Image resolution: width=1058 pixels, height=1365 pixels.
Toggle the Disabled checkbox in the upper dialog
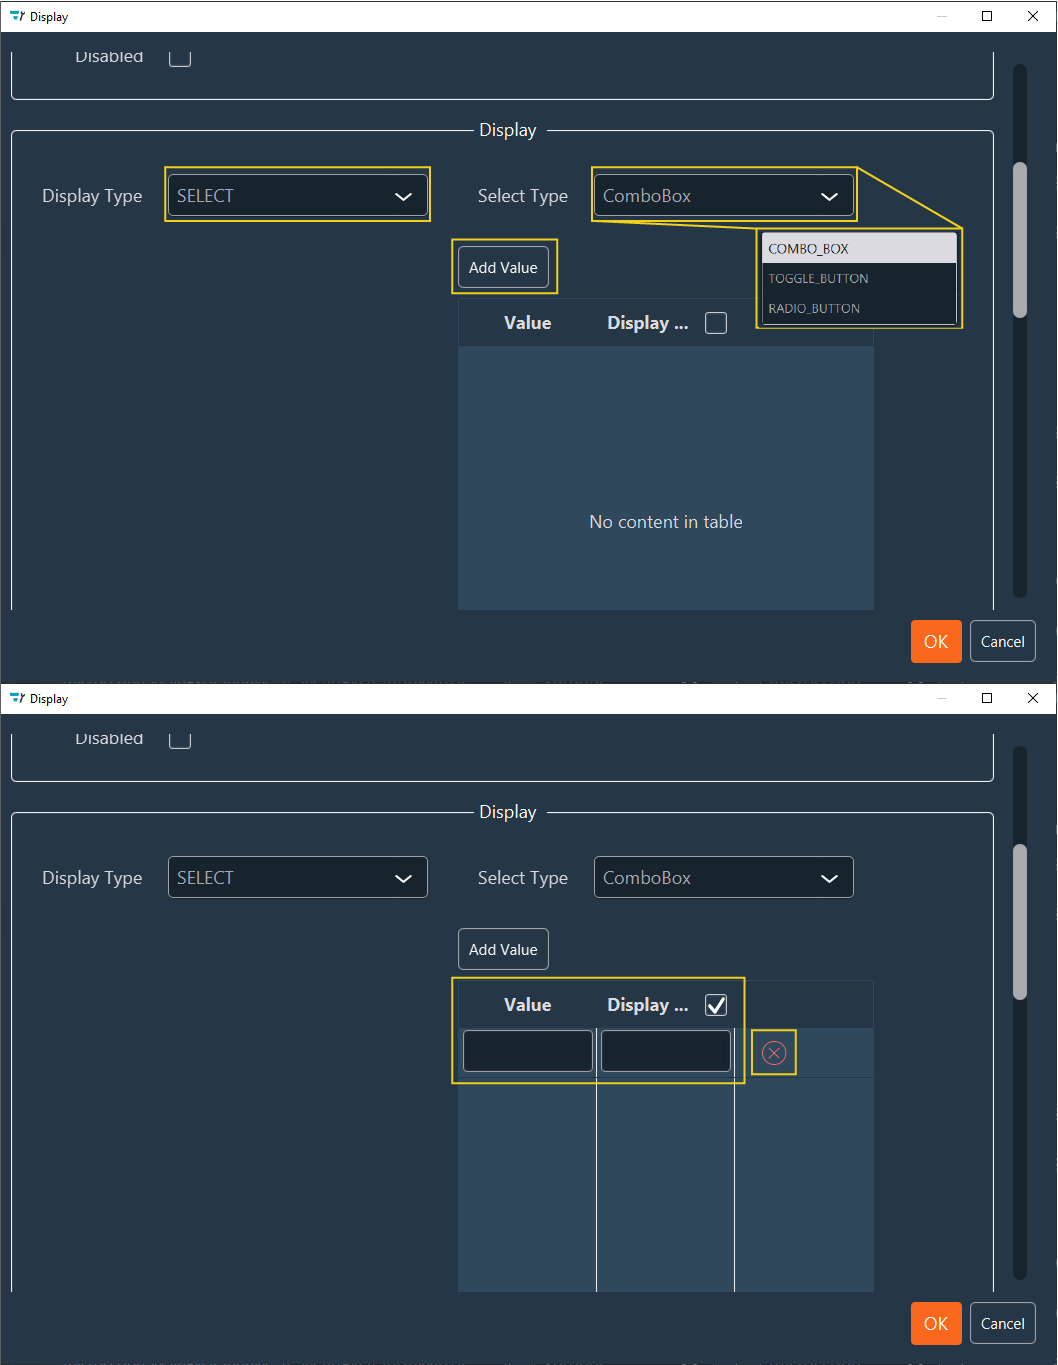tap(180, 57)
